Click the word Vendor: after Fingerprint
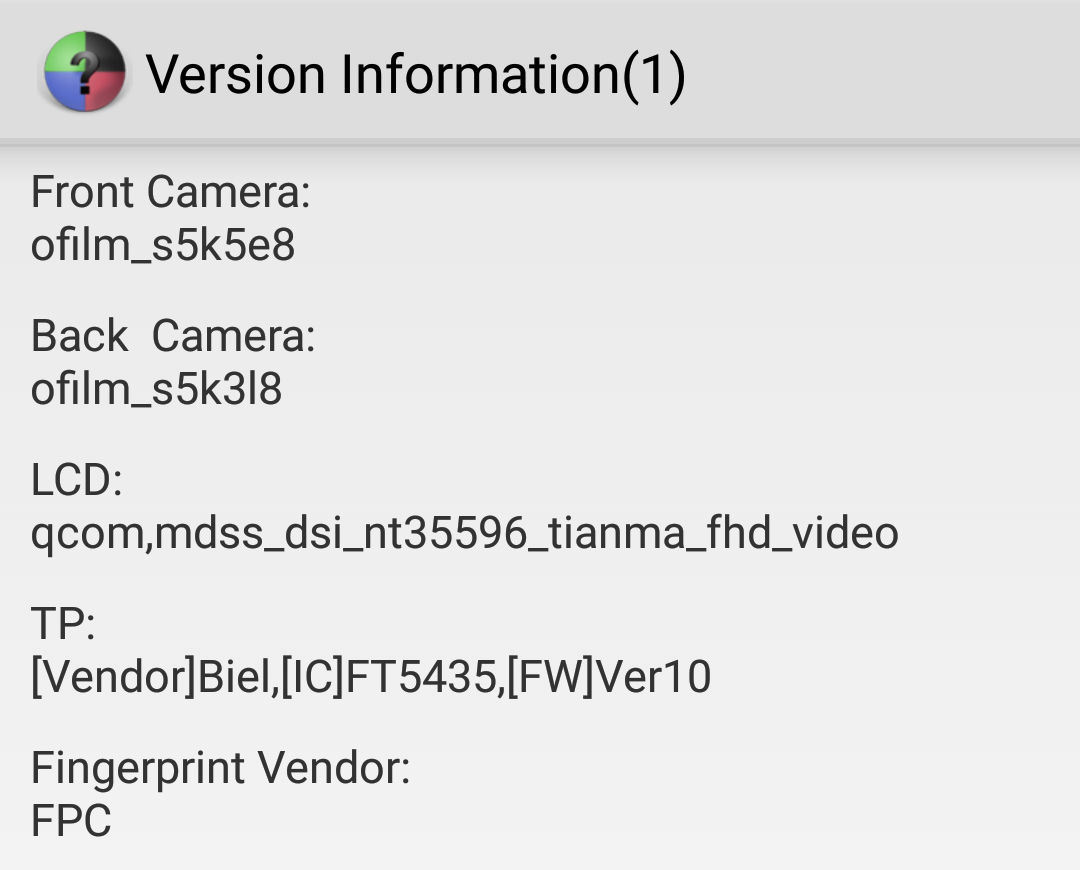The image size is (1080, 870). tap(334, 768)
